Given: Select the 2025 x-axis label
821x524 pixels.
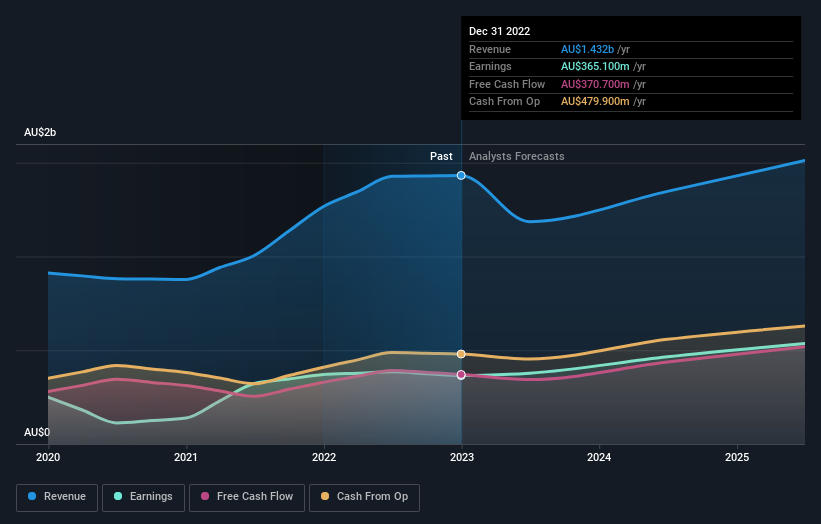Looking at the screenshot, I should tap(737, 457).
